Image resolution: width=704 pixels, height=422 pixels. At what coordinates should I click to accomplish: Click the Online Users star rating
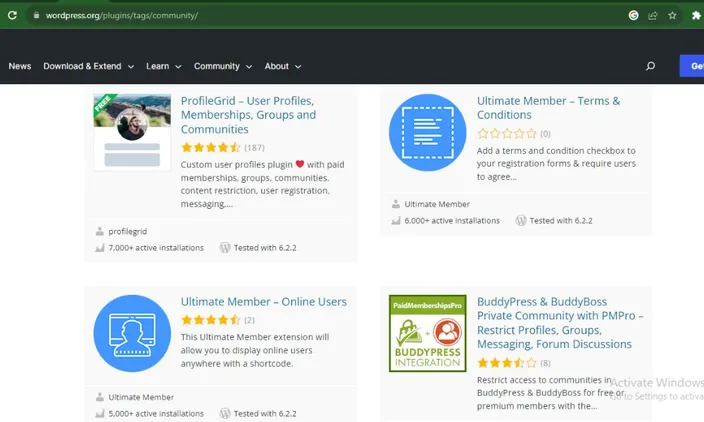(x=211, y=320)
